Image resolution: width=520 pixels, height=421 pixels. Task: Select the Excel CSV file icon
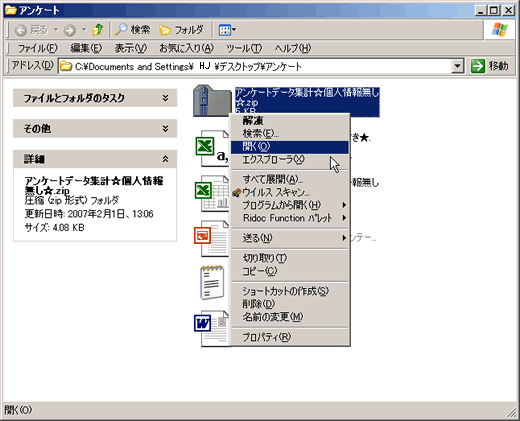[212, 149]
